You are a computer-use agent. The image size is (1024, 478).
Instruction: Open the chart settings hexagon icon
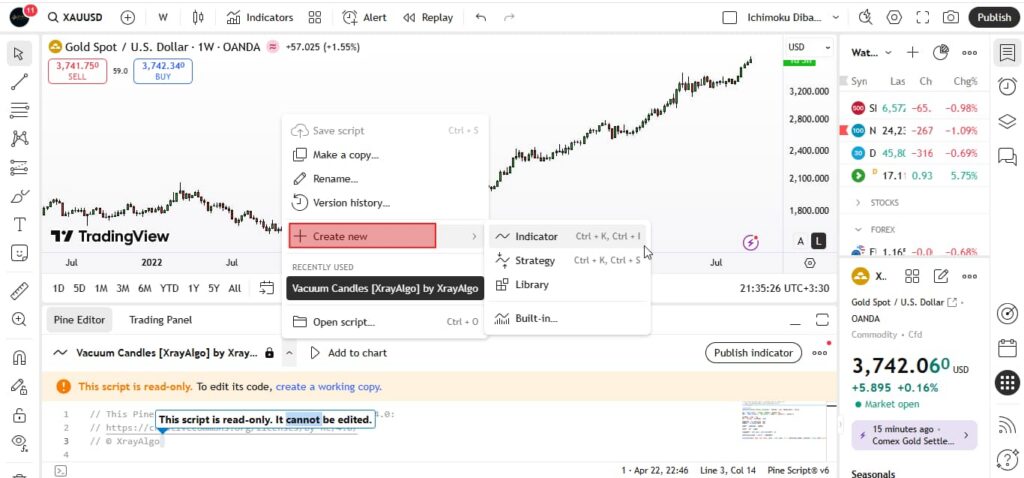coord(894,17)
